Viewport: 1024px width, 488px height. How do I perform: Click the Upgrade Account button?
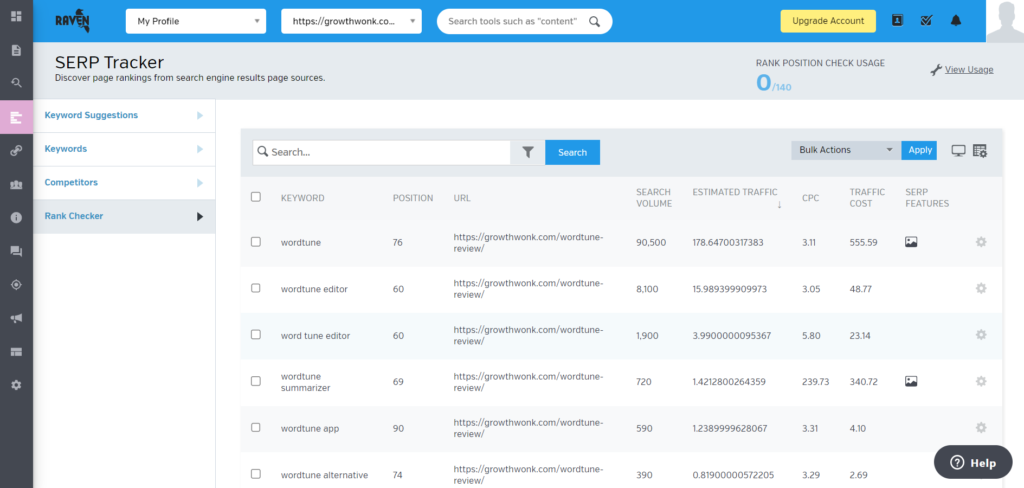828,21
